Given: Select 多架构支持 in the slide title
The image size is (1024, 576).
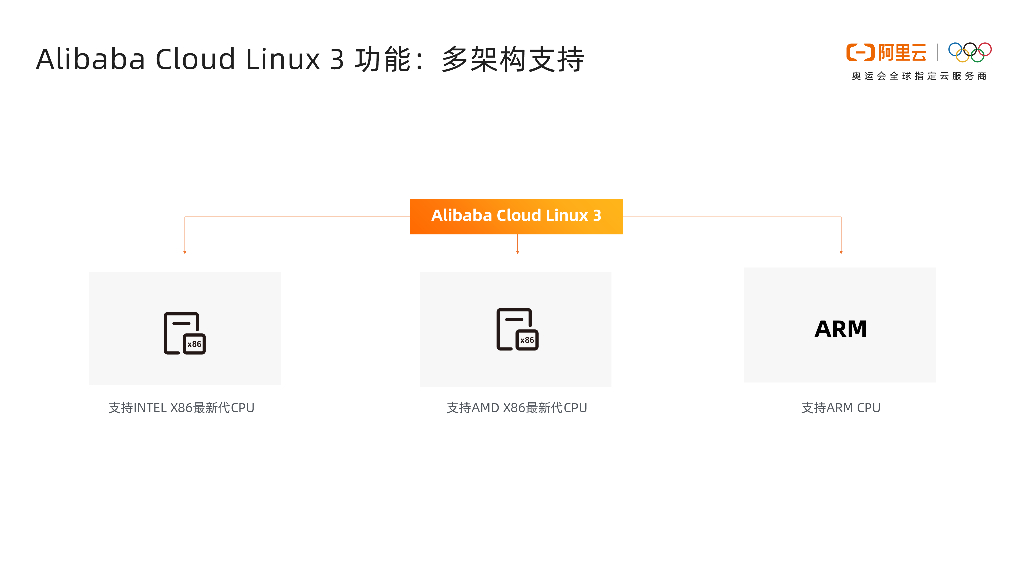Looking at the screenshot, I should pyautogui.click(x=512, y=59).
